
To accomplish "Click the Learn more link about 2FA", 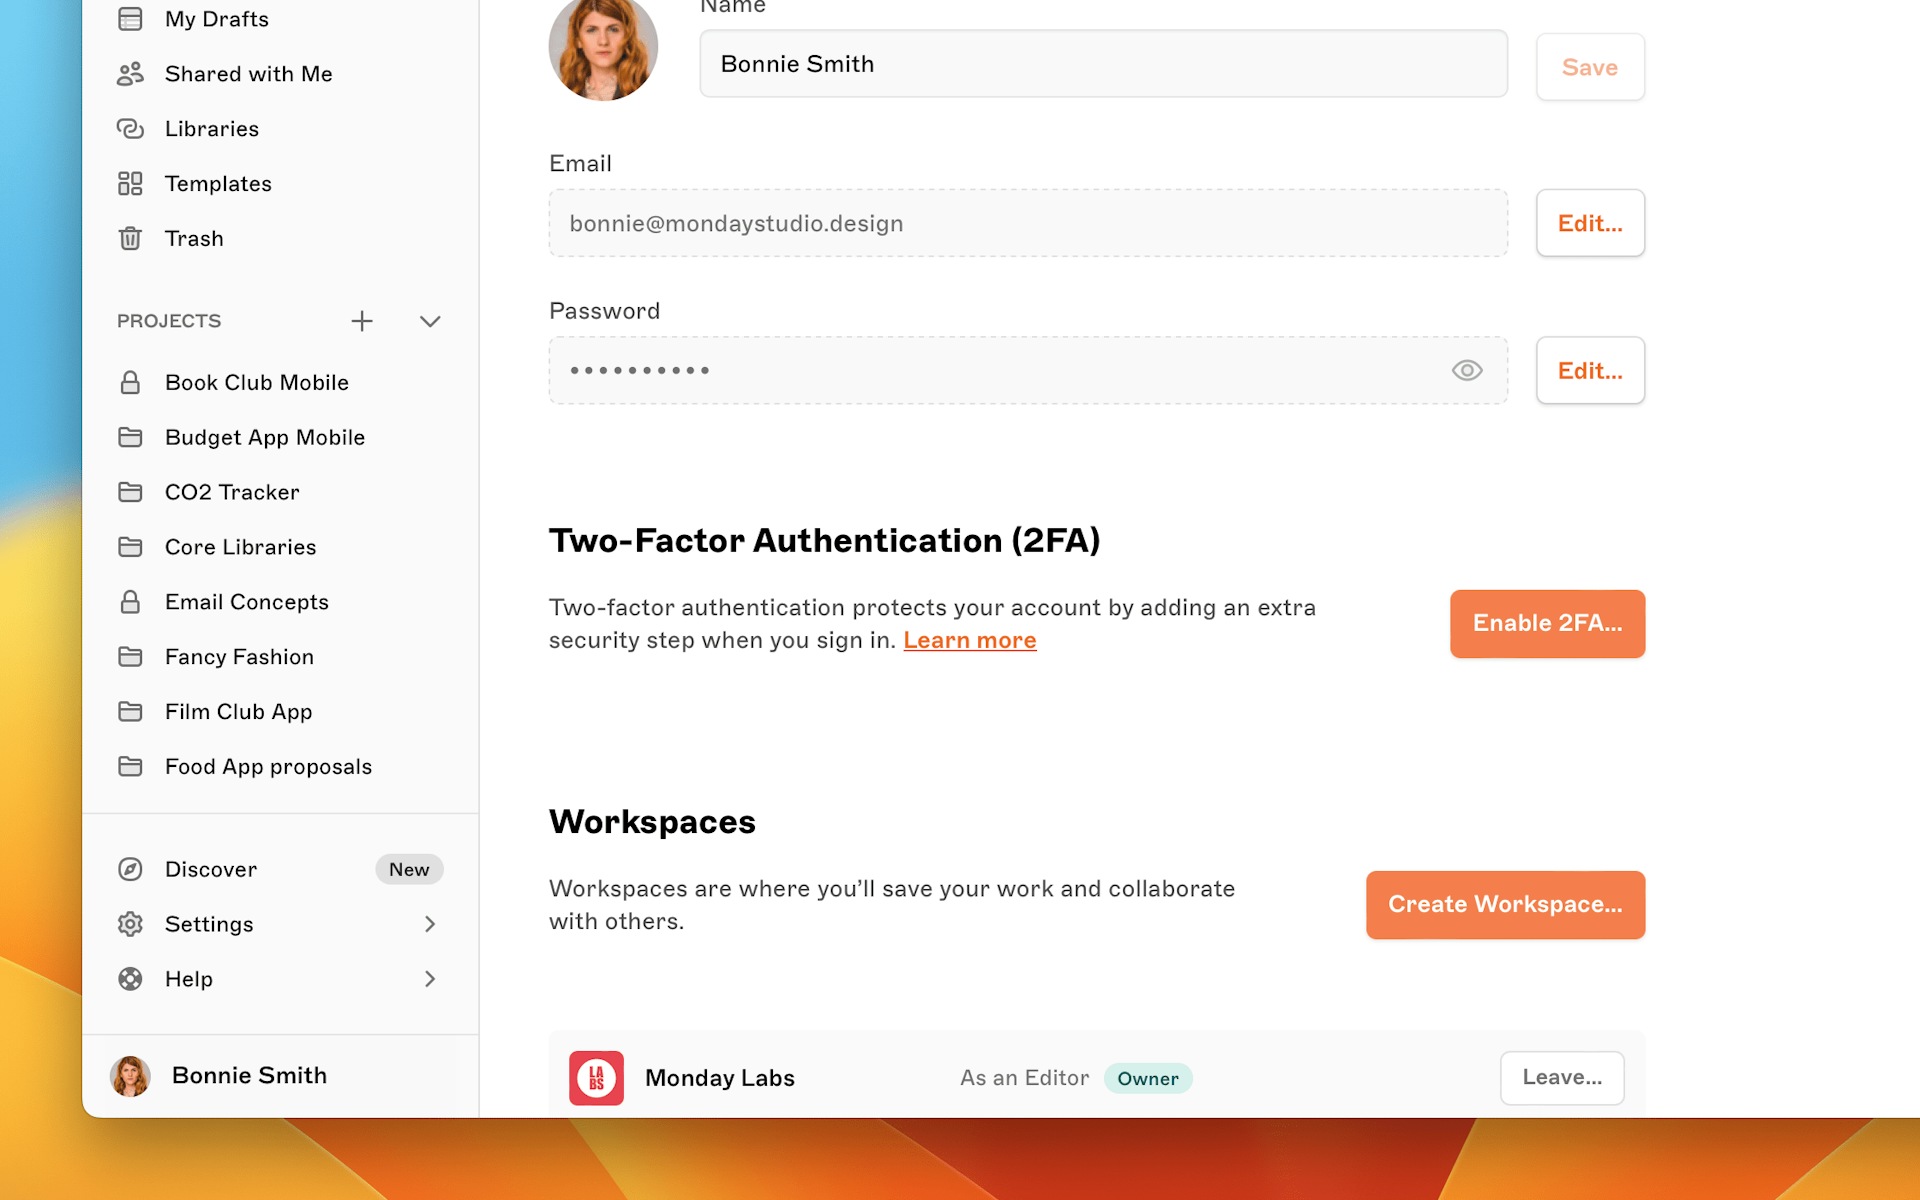I will [x=968, y=640].
